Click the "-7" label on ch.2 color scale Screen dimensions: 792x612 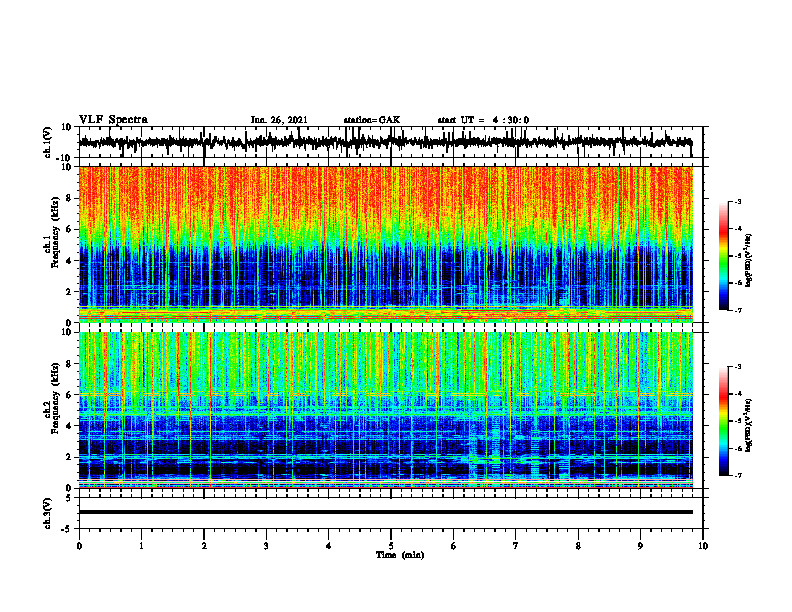[738, 475]
